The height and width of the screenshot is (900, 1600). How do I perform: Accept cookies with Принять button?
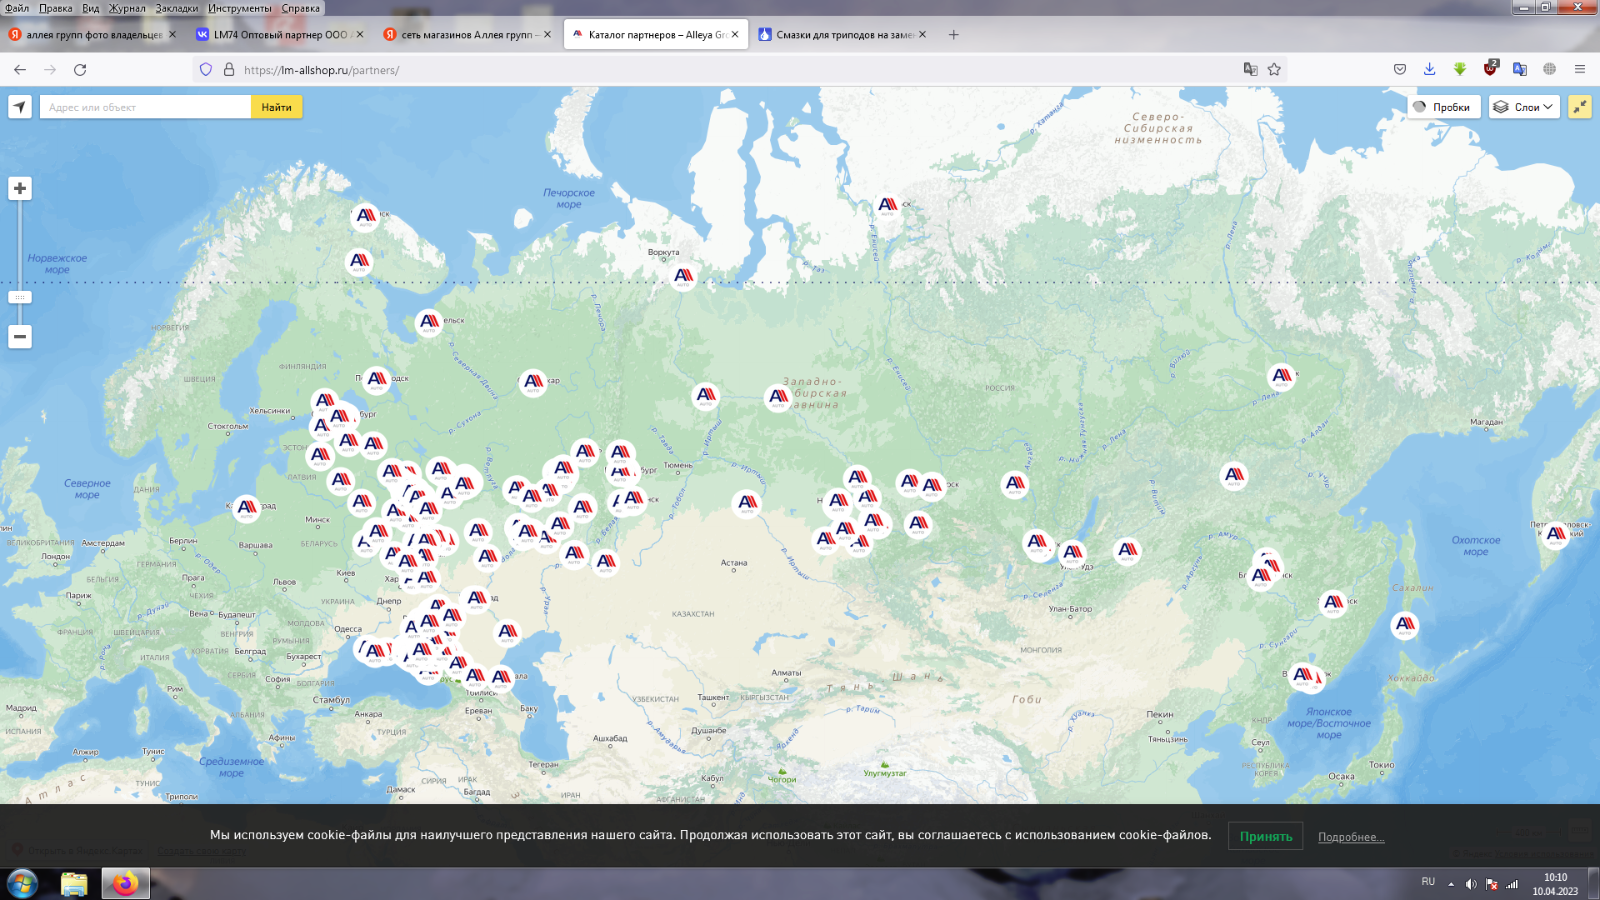click(x=1265, y=836)
